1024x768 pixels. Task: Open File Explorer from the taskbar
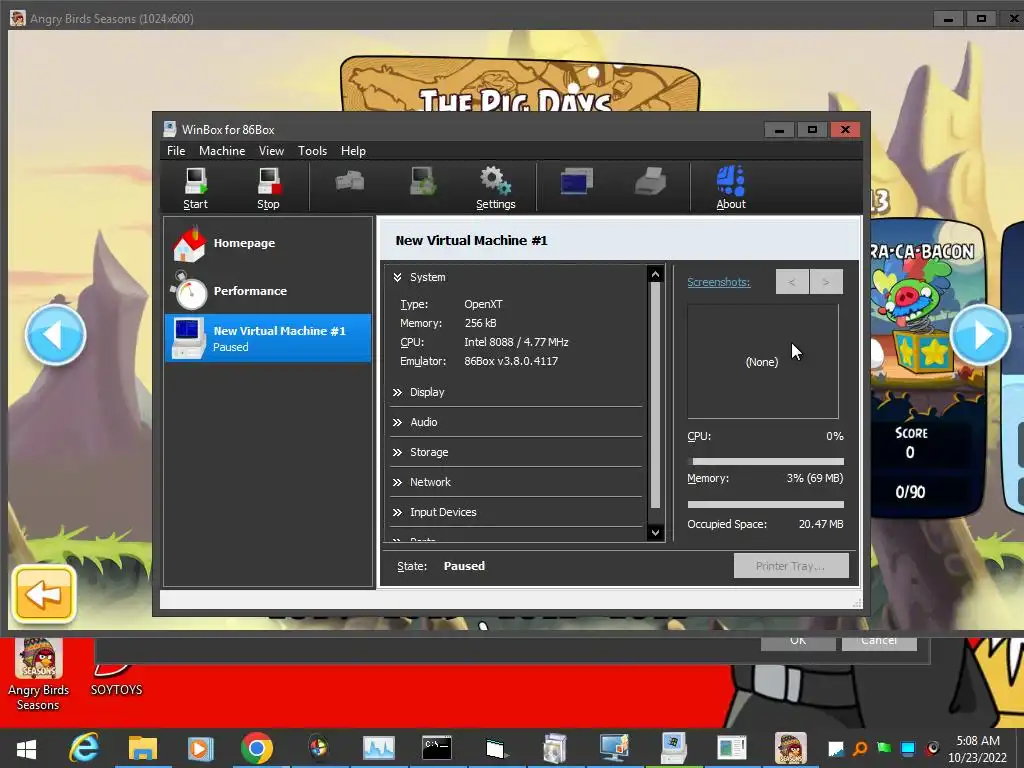click(x=142, y=748)
